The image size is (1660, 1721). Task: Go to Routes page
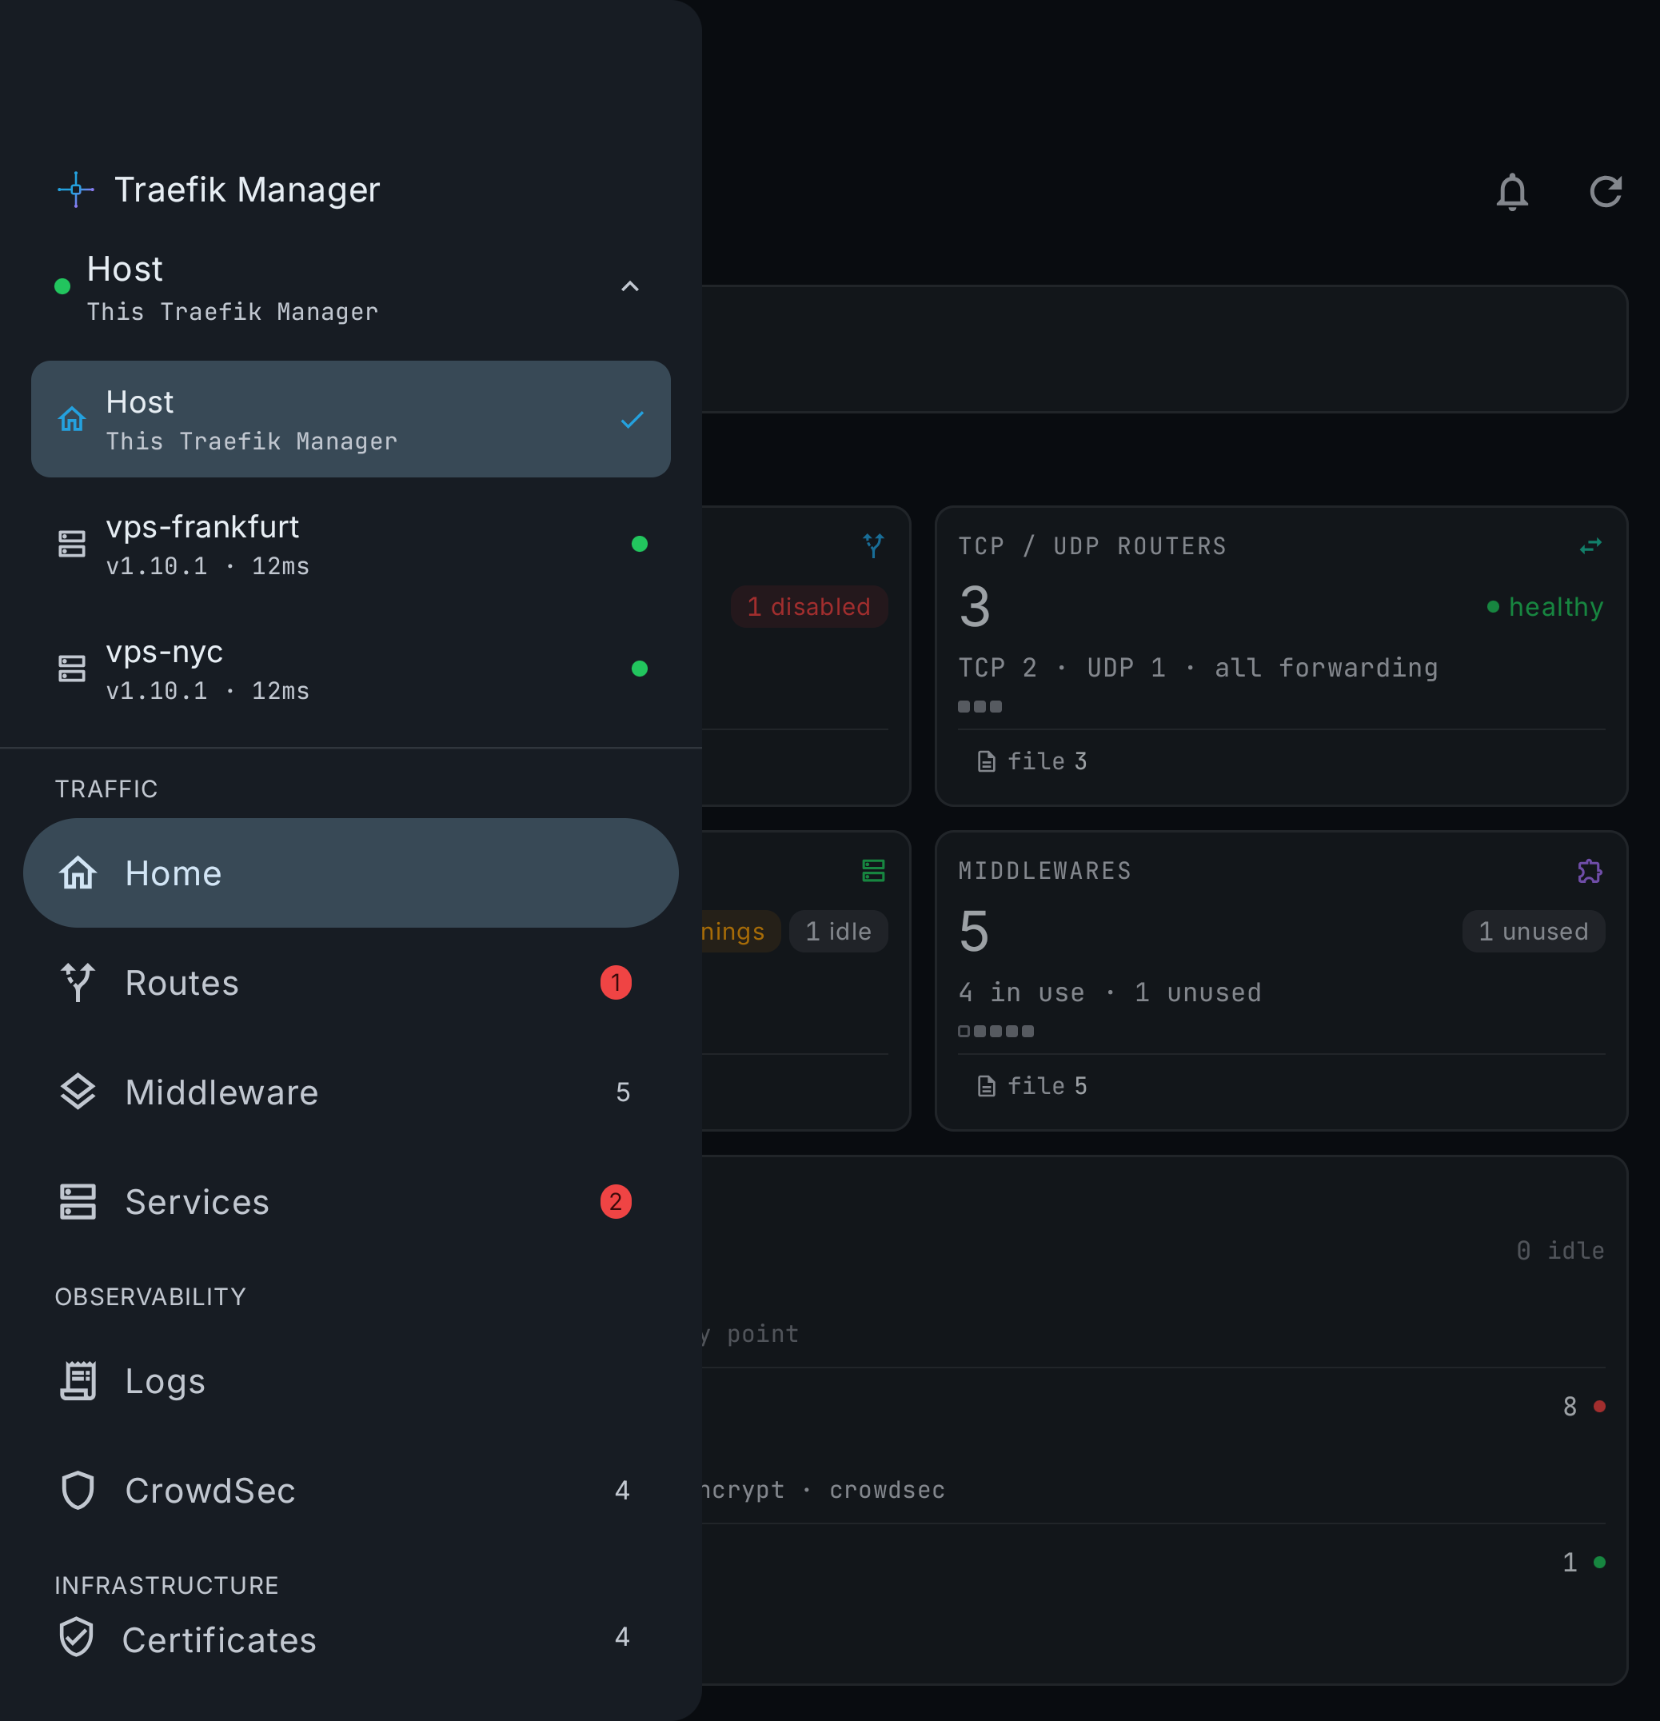tap(351, 983)
